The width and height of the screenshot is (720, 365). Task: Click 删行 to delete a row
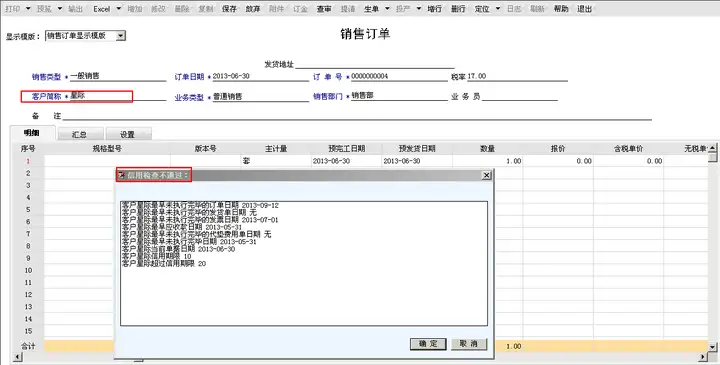458,9
